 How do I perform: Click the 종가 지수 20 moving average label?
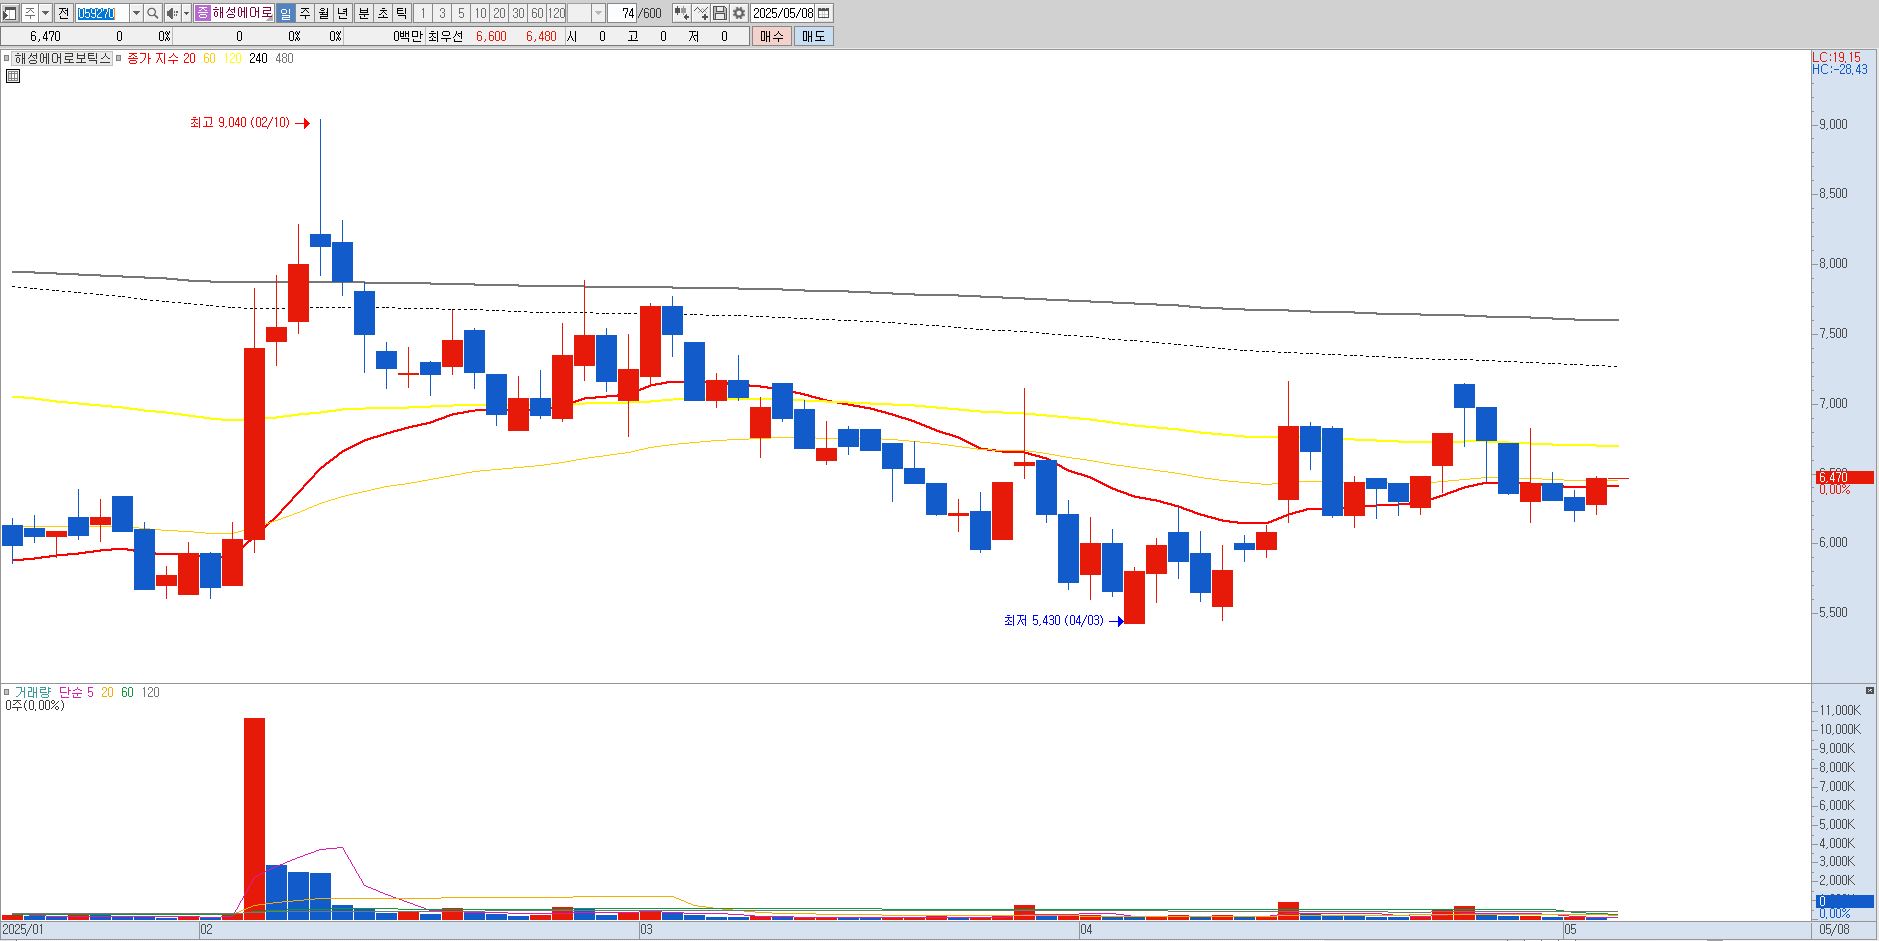161,58
